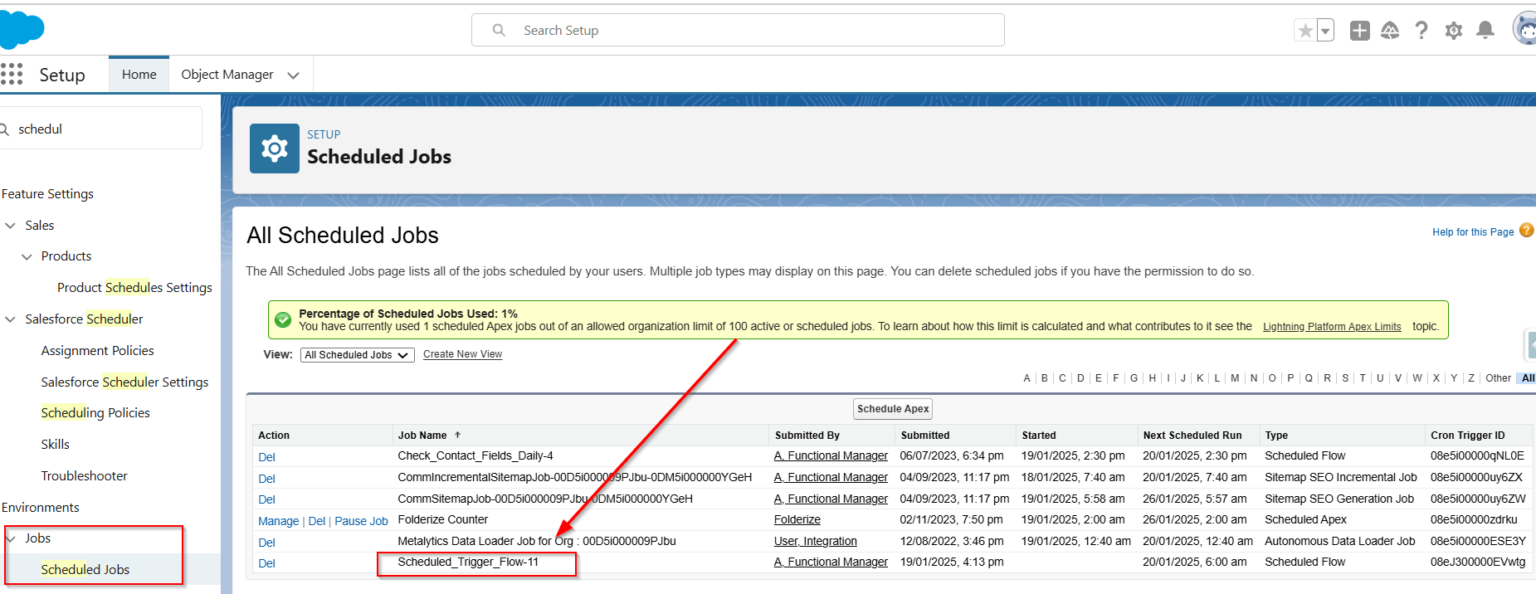The width and height of the screenshot is (1536, 594).
Task: Select the Home tab
Action: coord(139,75)
